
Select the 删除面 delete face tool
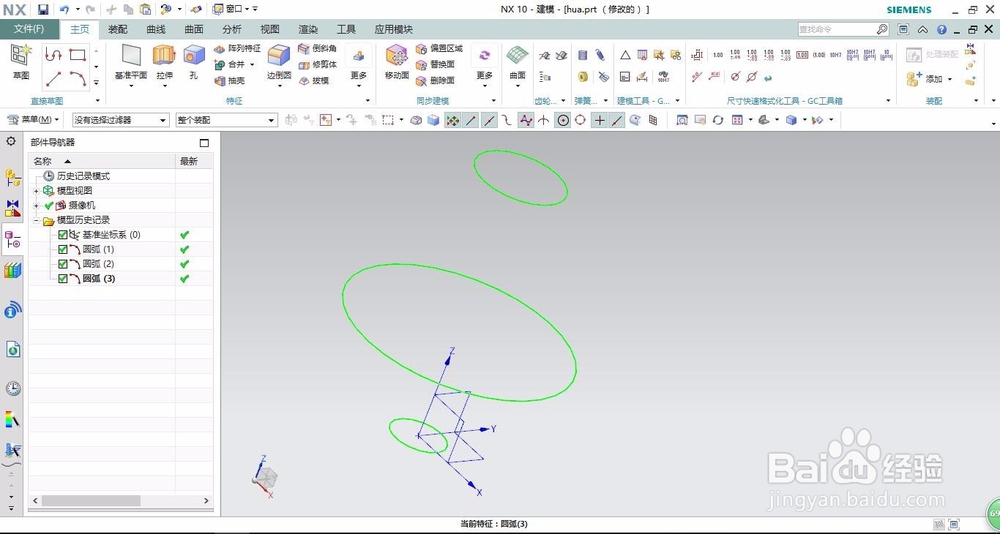(x=435, y=80)
